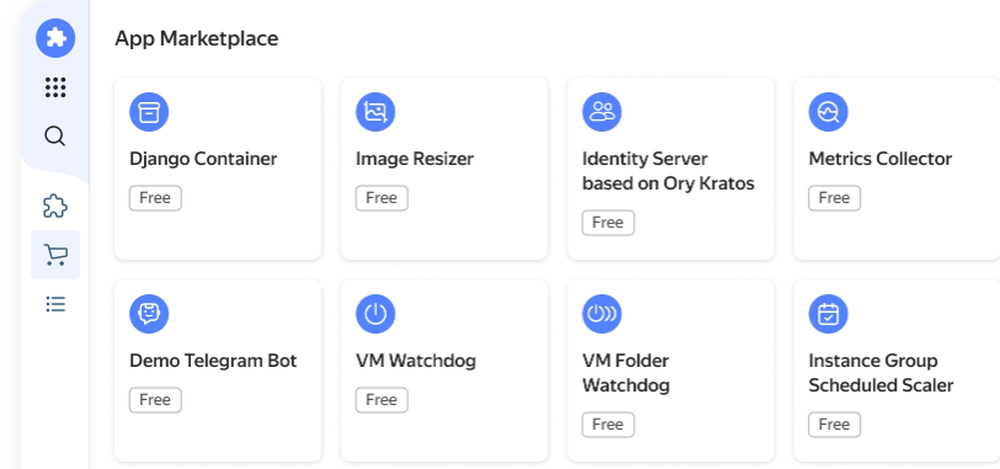Click the Demo Telegram Bot robot icon

[x=149, y=314]
